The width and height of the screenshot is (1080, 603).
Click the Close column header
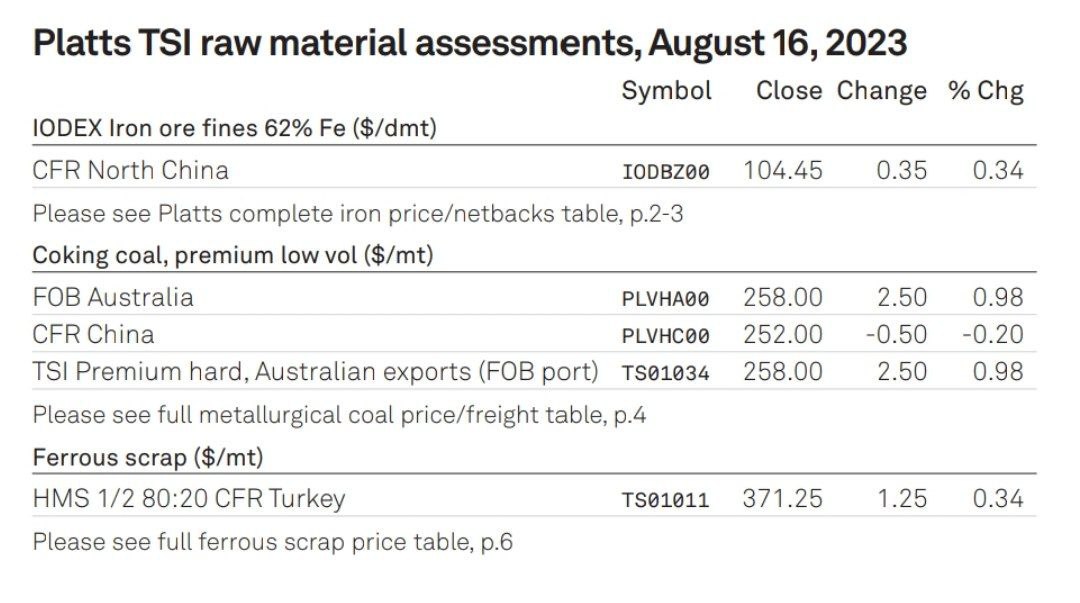point(788,91)
